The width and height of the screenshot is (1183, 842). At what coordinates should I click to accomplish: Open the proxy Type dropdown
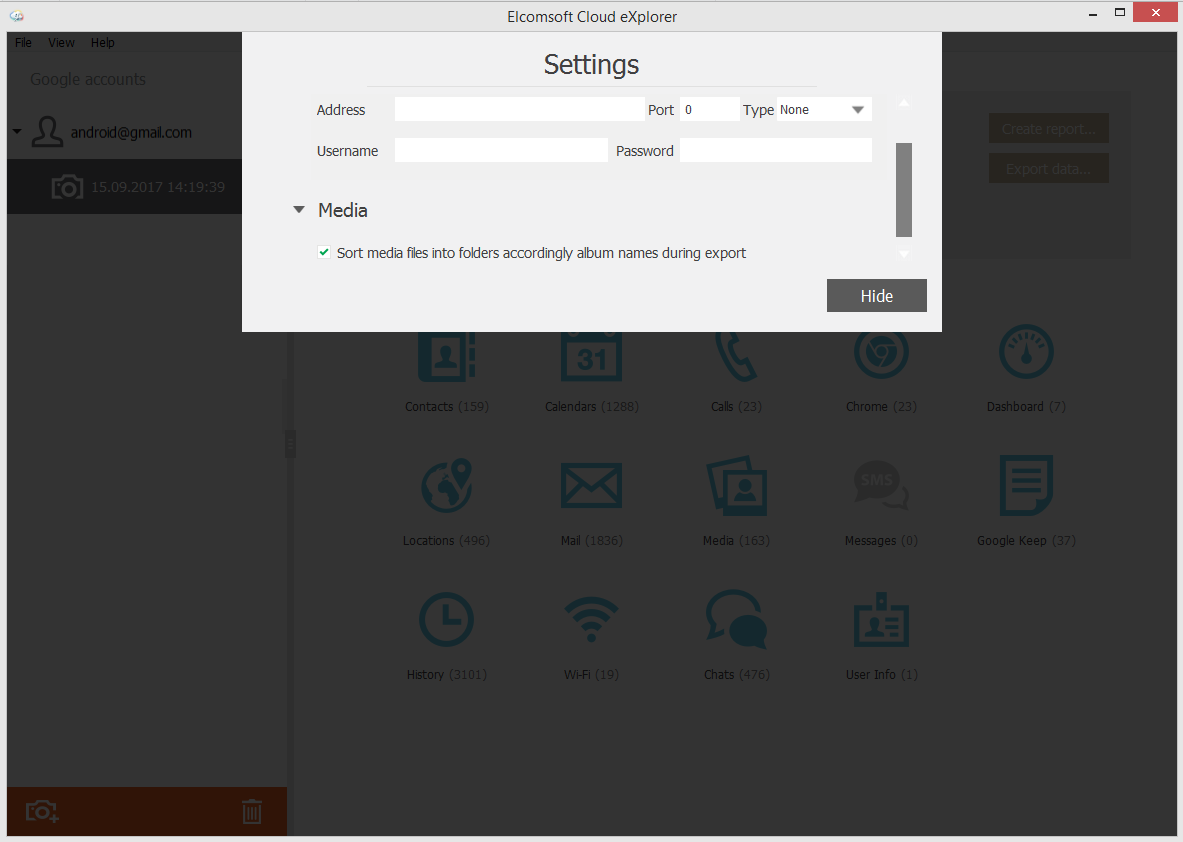(824, 110)
